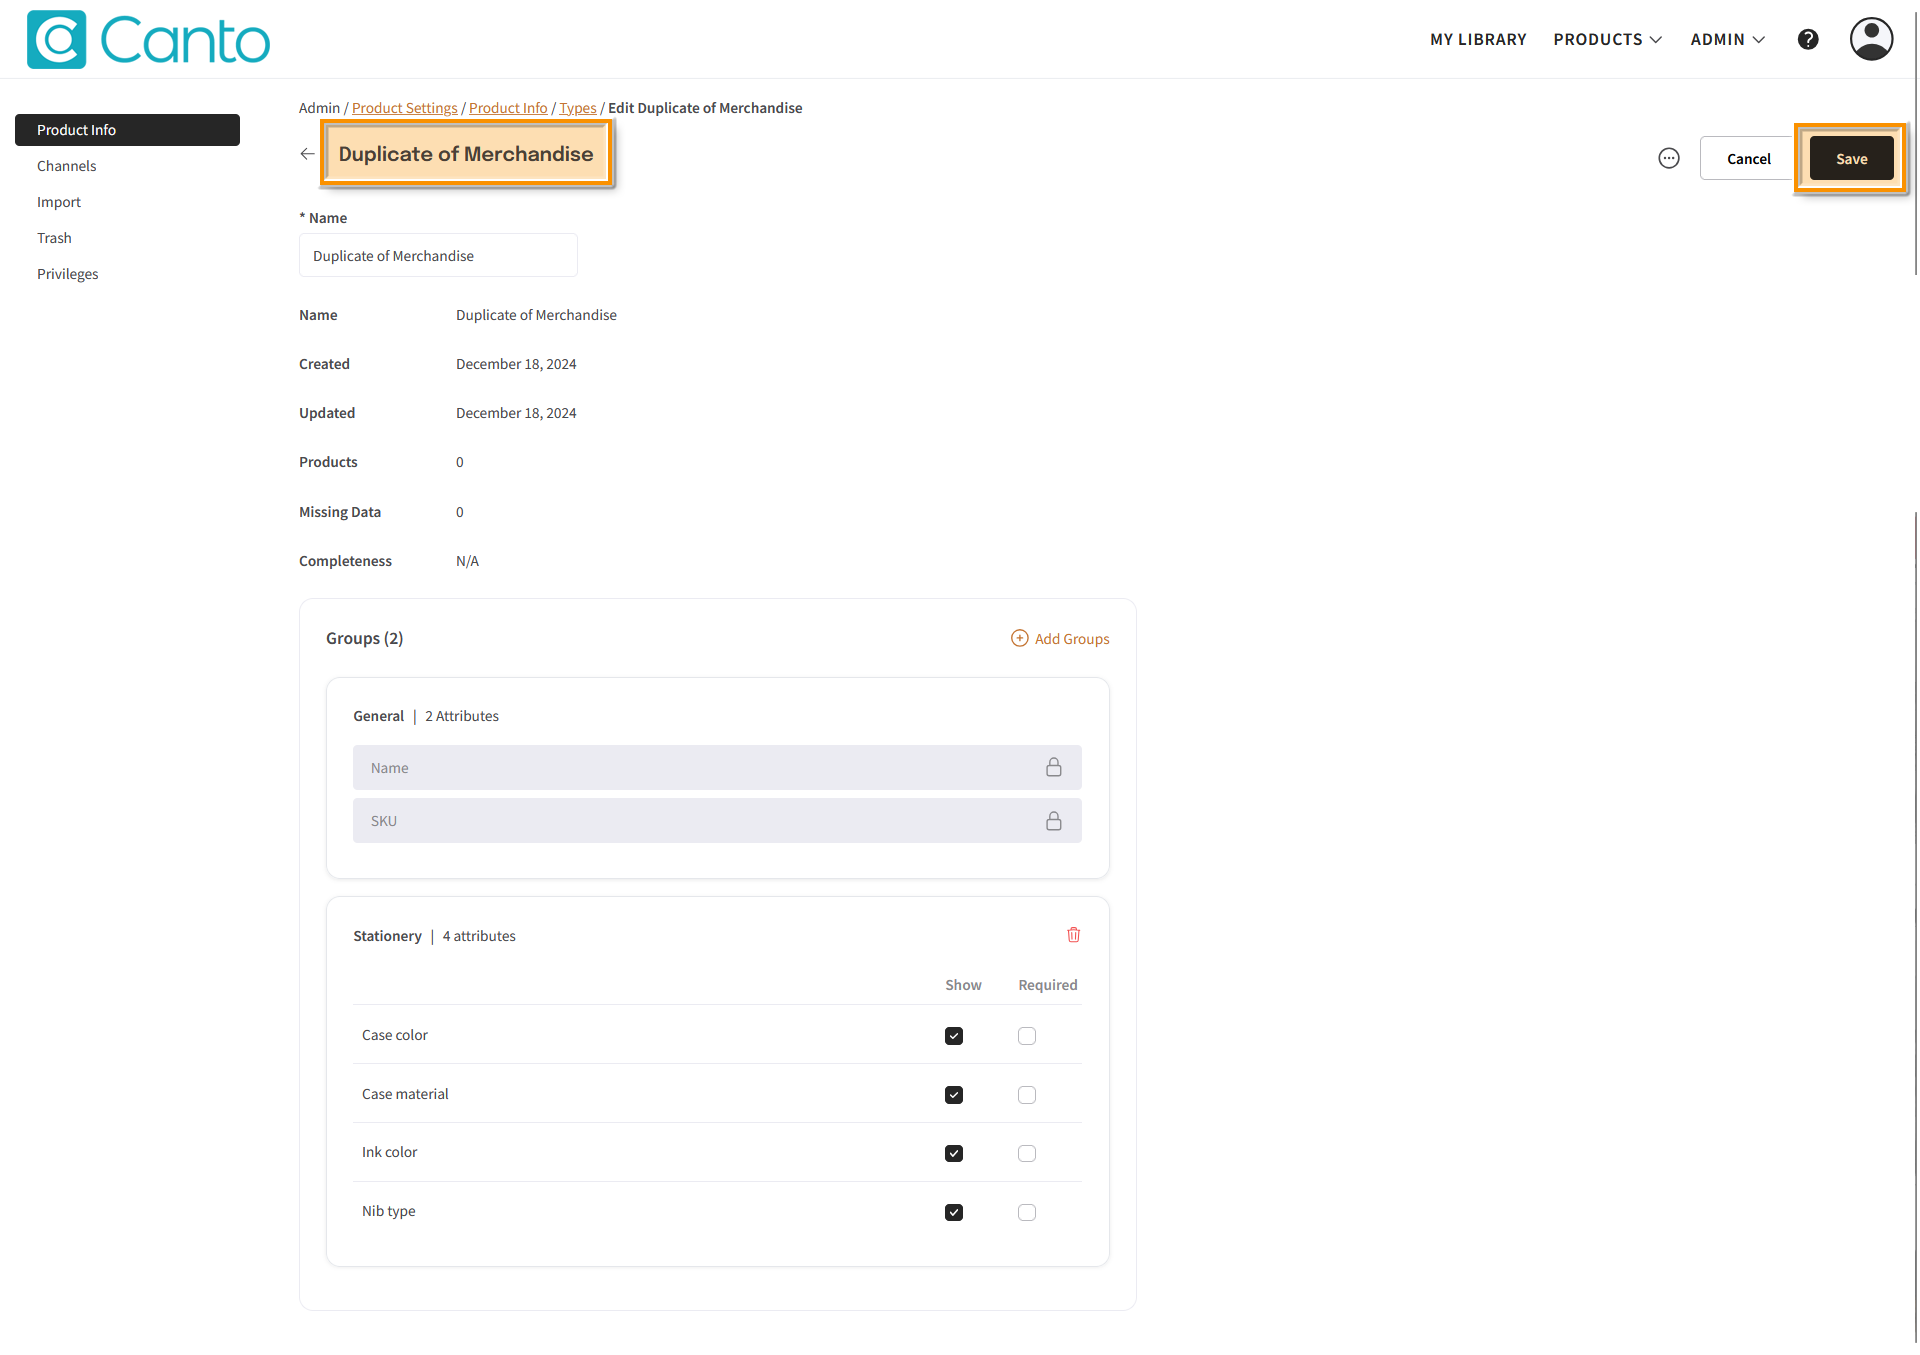Mark Case material as Required
Screen dimensions: 1920x1355
click(1027, 1095)
